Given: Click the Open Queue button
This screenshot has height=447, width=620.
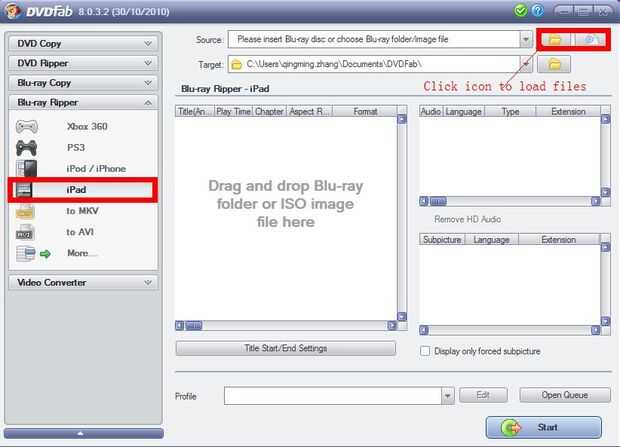Looking at the screenshot, I should click(565, 395).
